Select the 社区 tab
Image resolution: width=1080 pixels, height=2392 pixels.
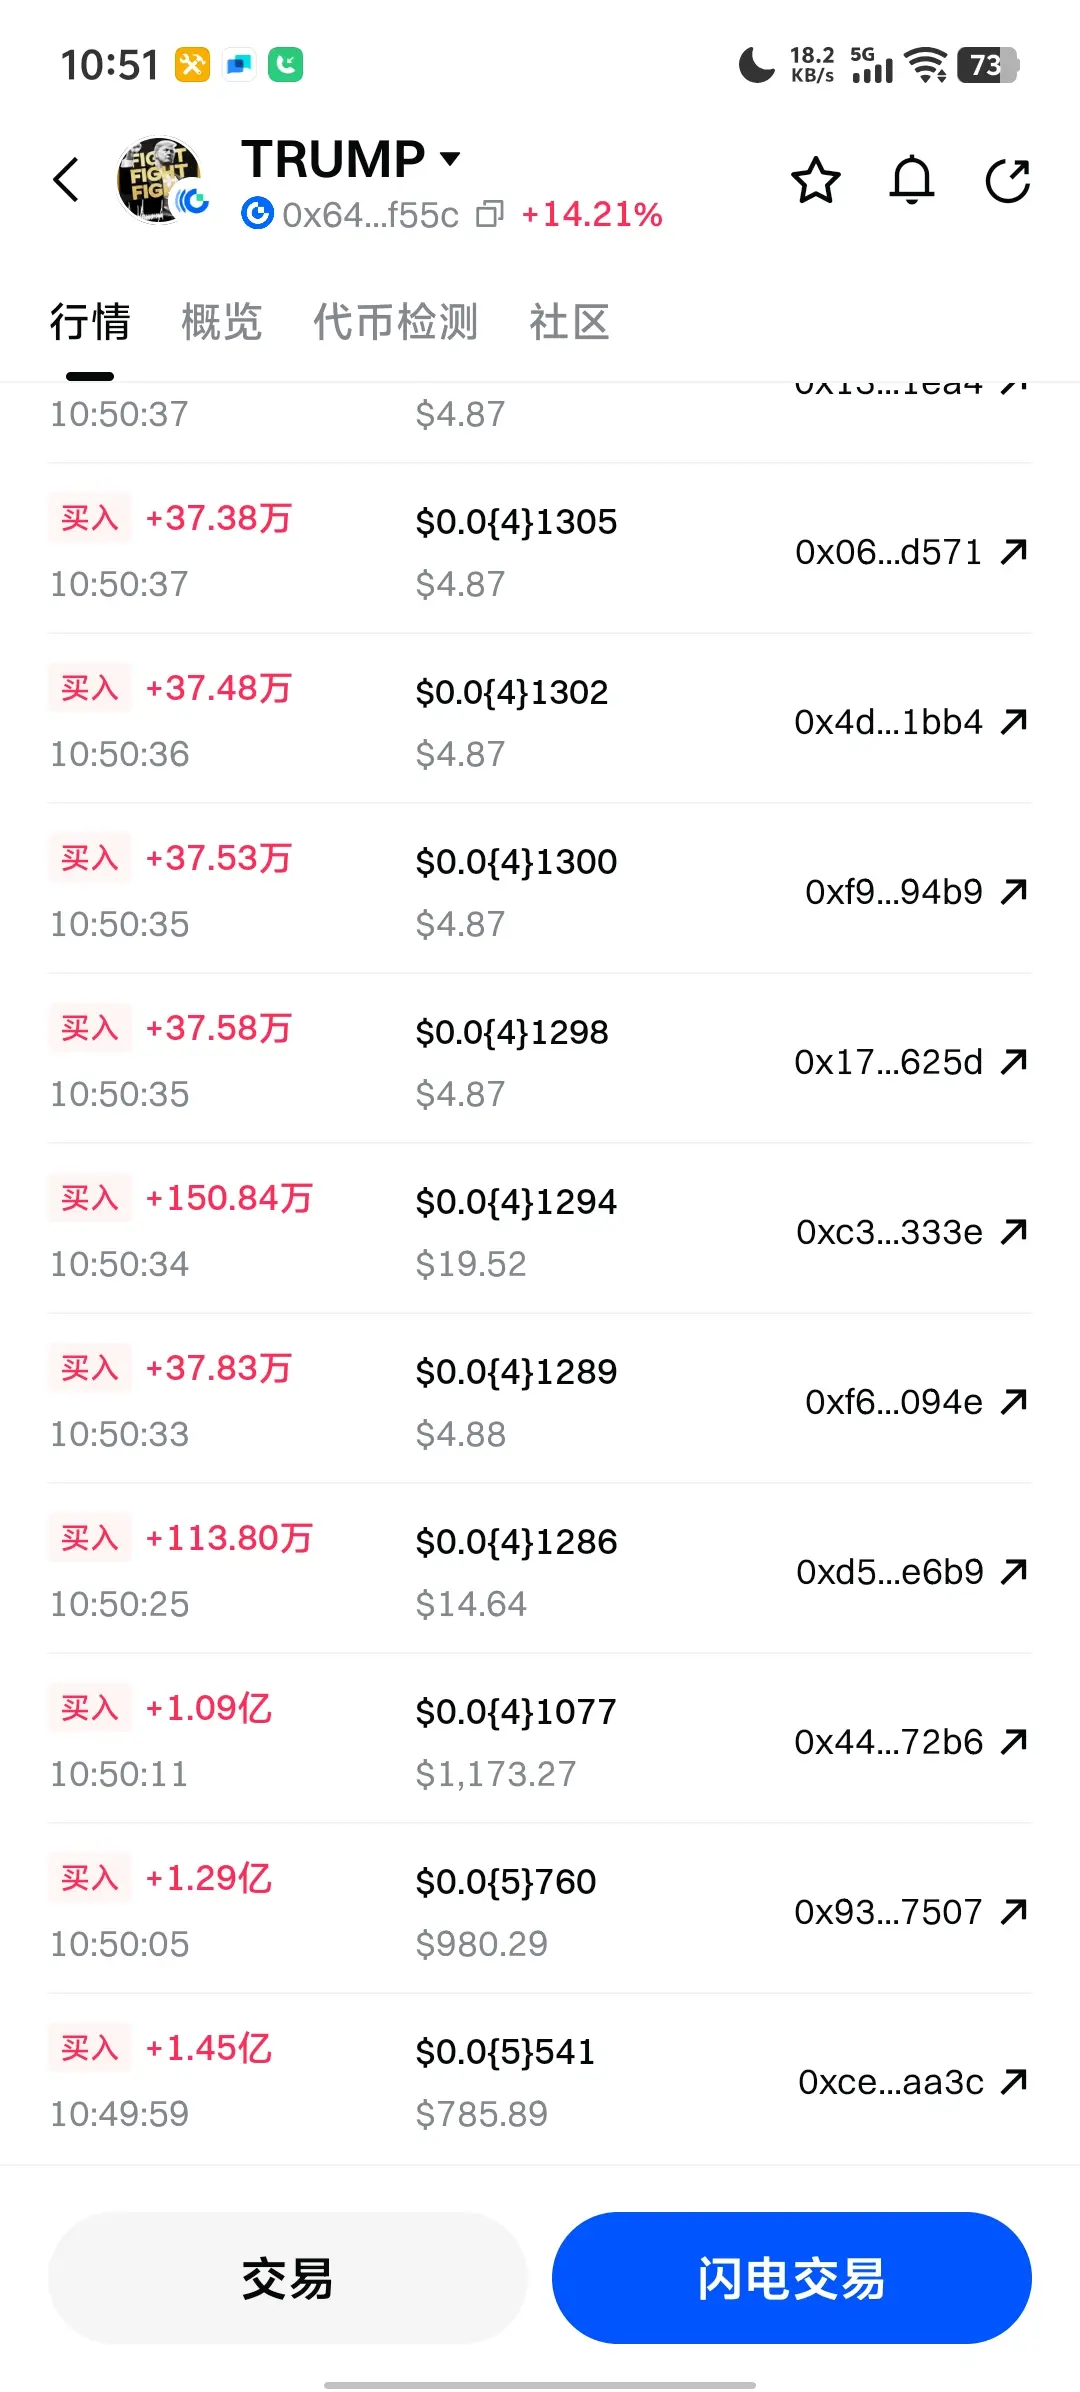569,323
